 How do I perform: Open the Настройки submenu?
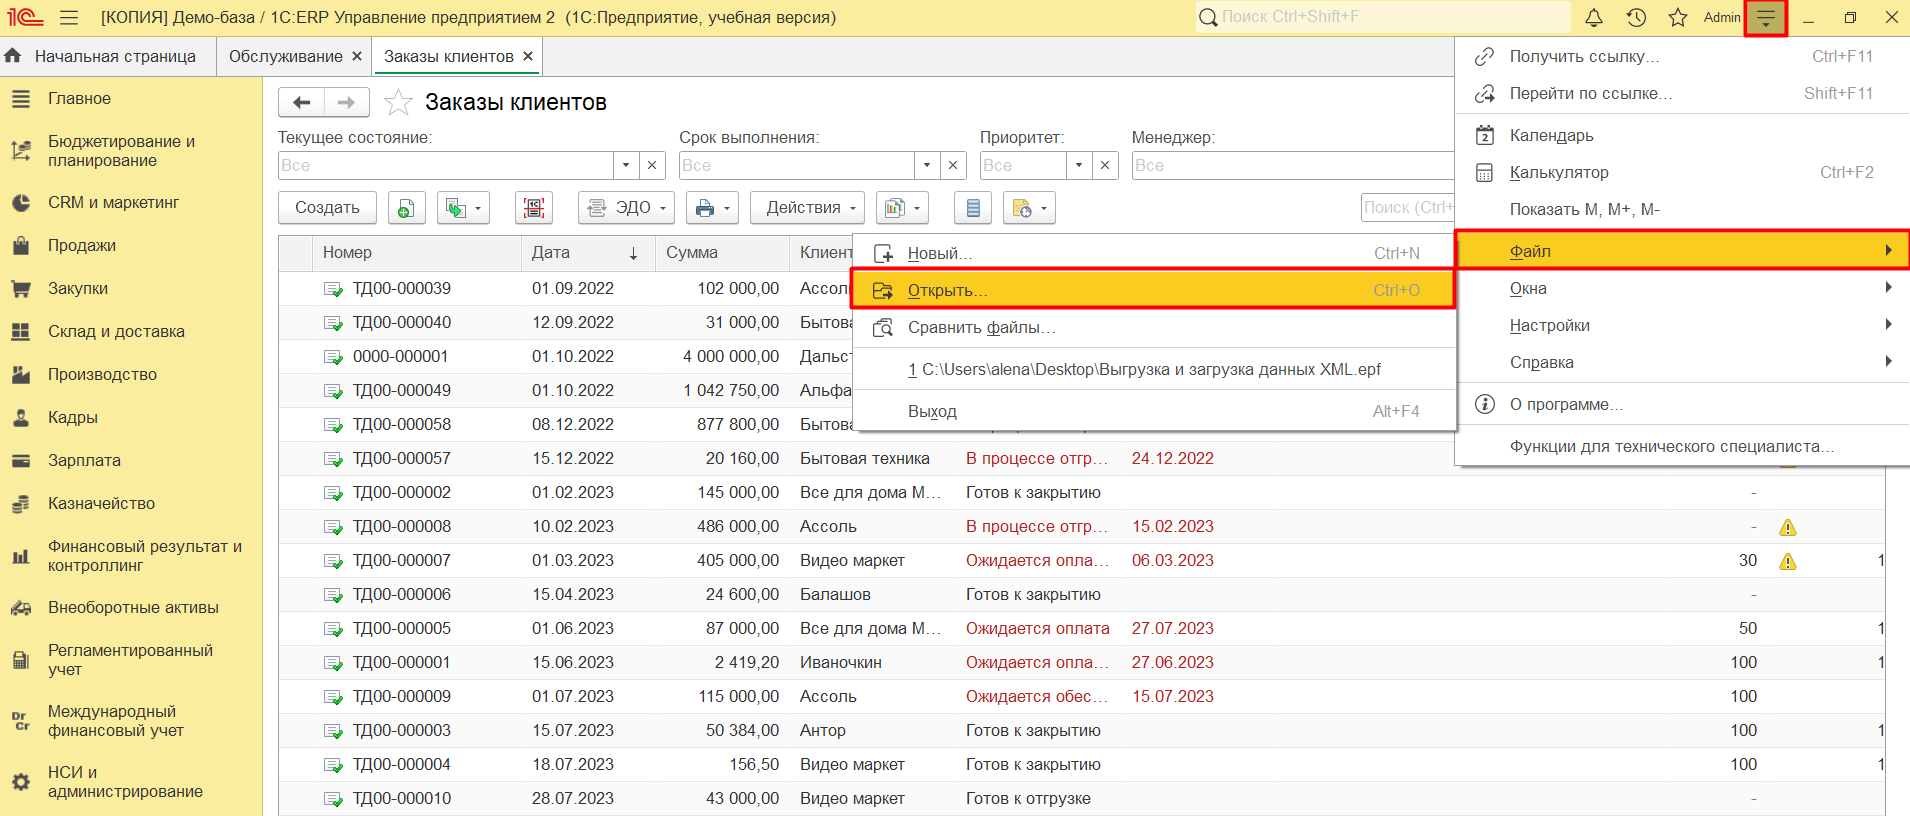(1682, 325)
